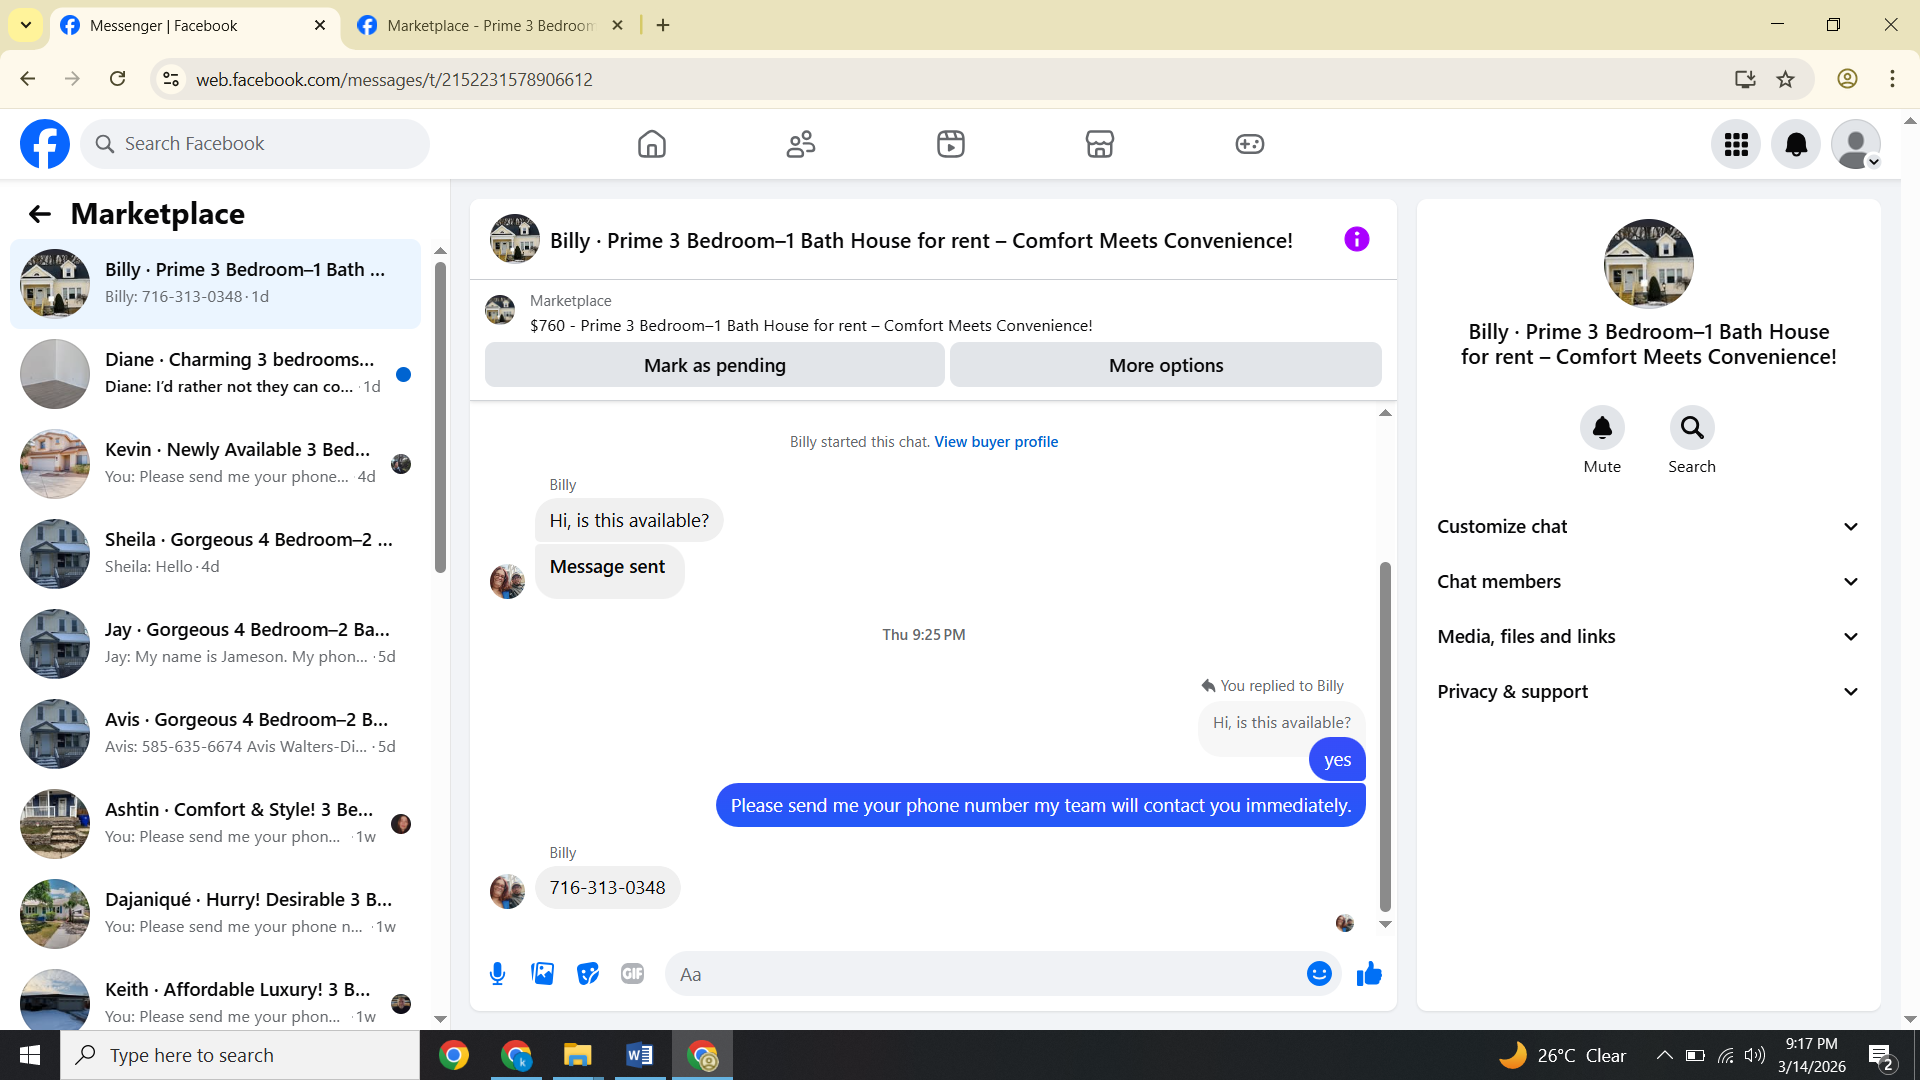Click the Mark as pending button
The height and width of the screenshot is (1080, 1920).
714,366
